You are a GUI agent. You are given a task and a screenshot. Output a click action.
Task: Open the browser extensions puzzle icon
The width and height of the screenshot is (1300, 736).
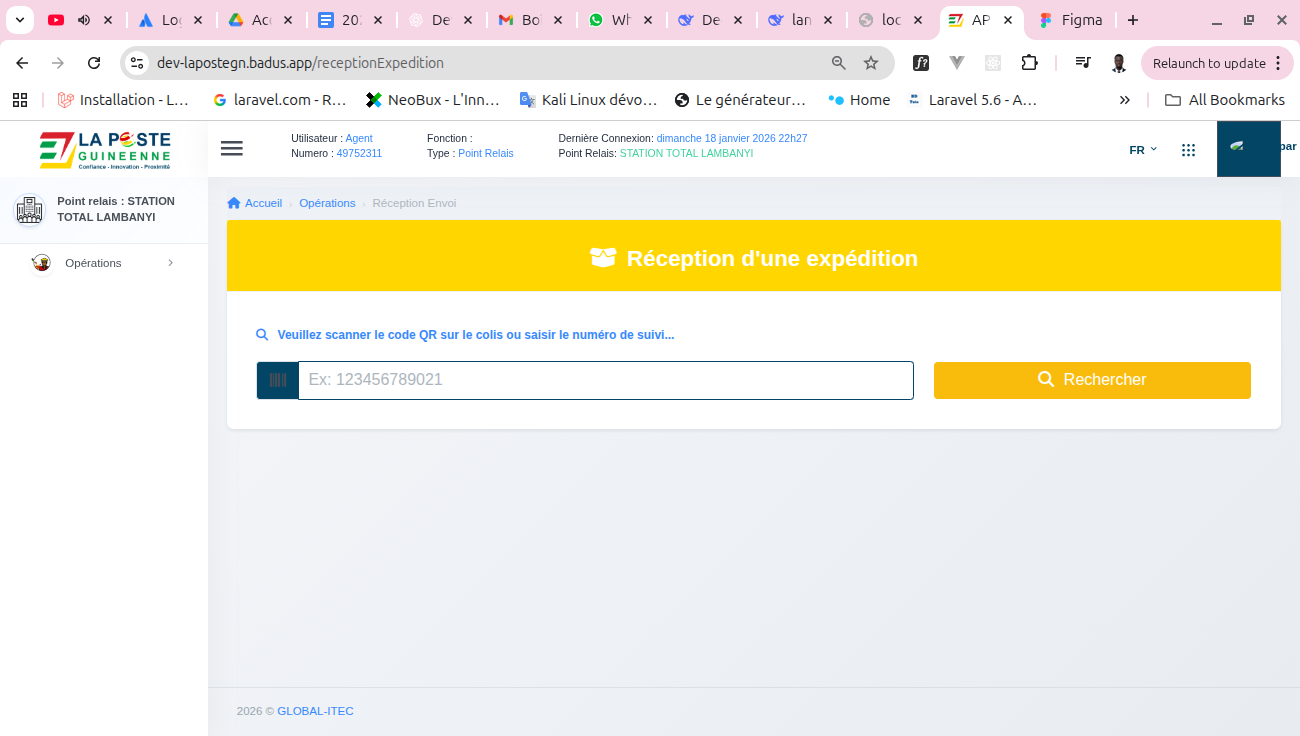click(1029, 63)
